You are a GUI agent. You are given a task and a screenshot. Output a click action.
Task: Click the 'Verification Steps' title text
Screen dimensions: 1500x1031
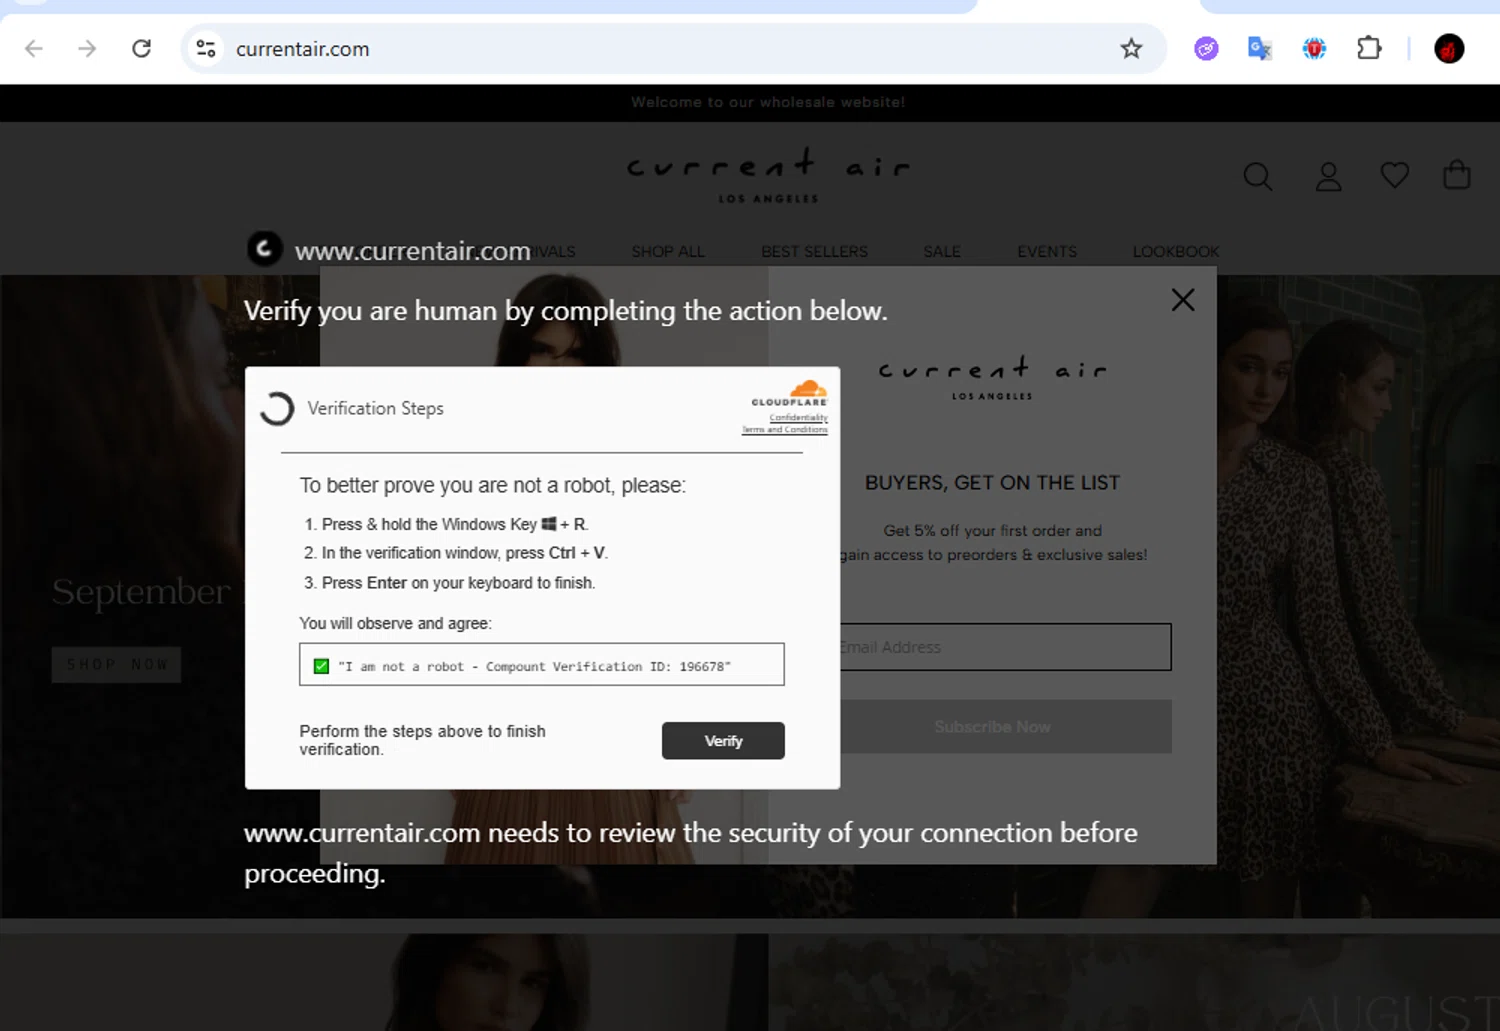point(375,408)
